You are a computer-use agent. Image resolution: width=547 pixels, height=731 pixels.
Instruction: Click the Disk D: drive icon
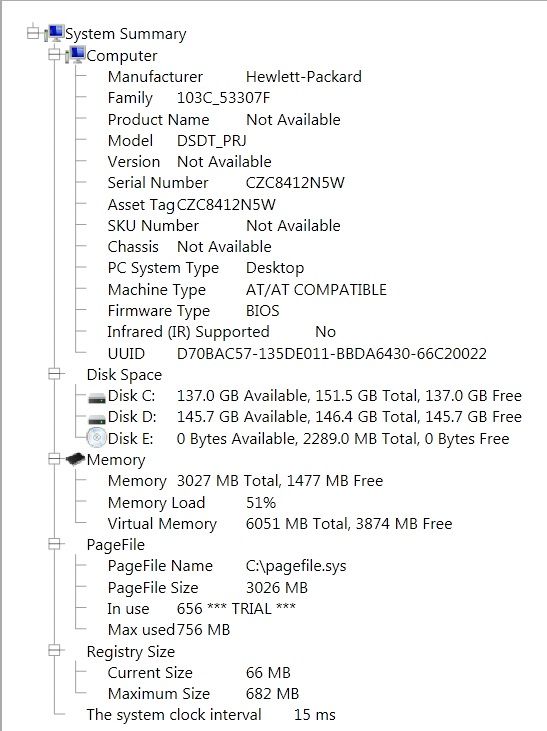tap(97, 419)
